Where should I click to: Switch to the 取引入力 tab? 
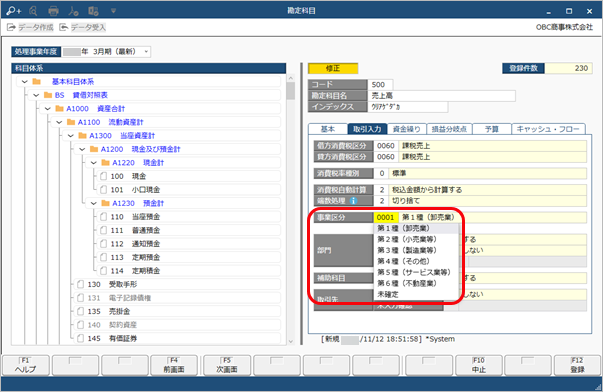367,129
